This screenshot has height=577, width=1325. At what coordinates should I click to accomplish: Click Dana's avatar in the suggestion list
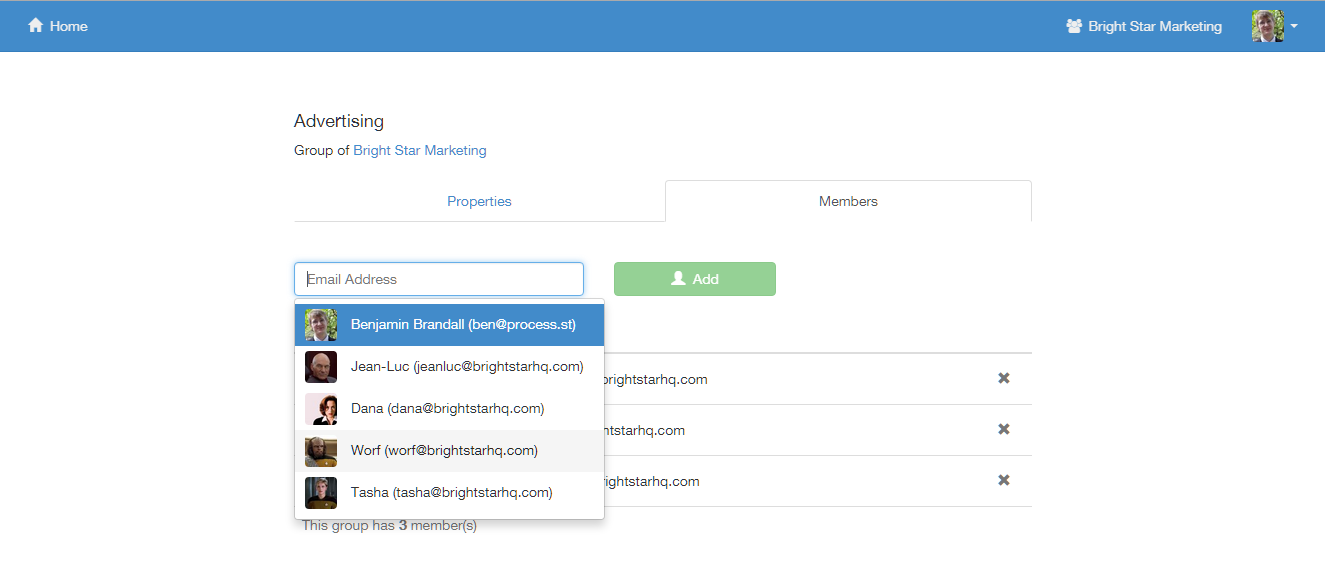321,409
